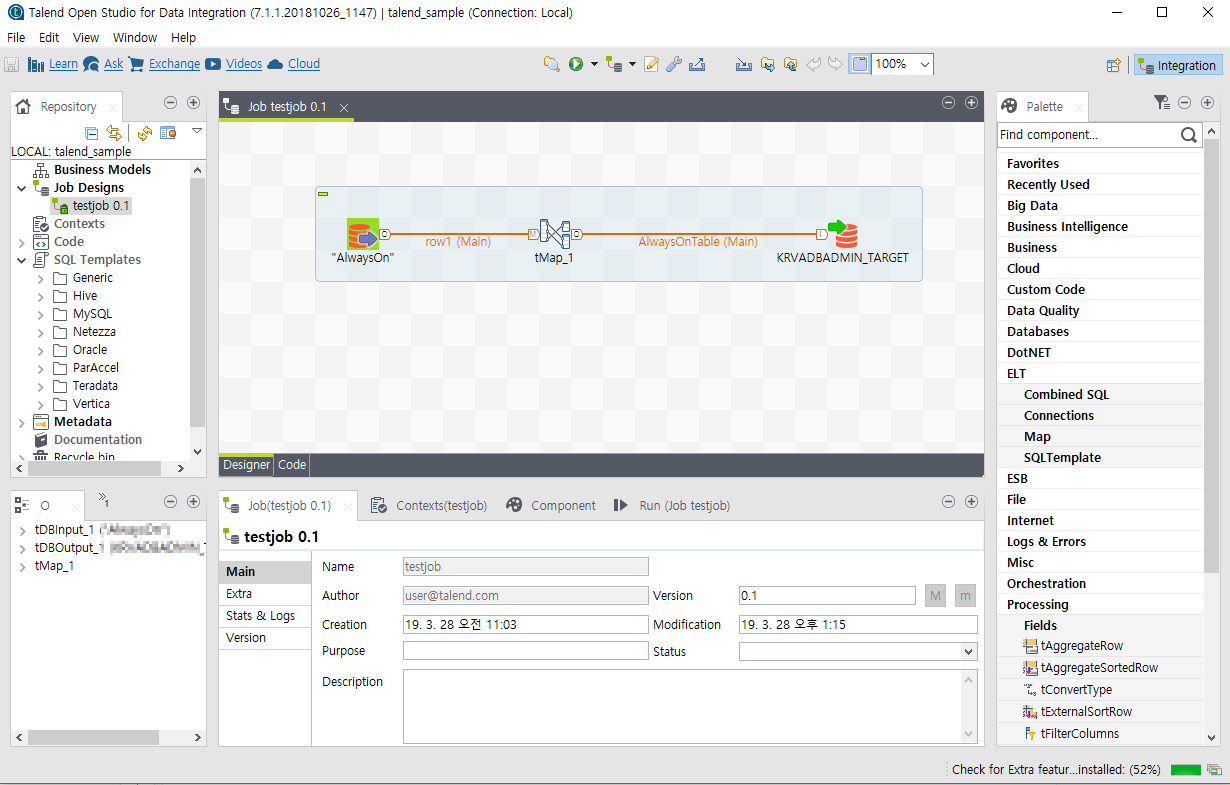Expand the SQL Templates MySQL folder
This screenshot has width=1230, height=785.
[41, 314]
